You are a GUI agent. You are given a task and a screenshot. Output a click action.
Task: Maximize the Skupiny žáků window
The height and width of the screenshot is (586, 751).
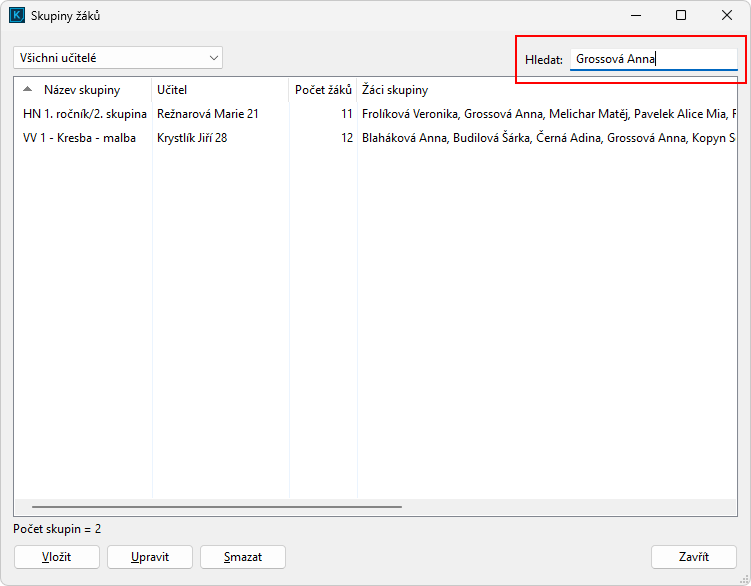coord(681,16)
